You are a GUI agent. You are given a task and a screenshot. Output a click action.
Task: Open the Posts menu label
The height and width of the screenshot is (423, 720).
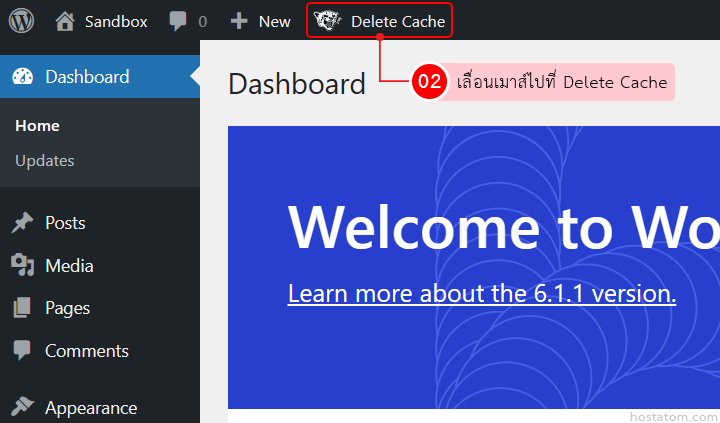pos(65,223)
